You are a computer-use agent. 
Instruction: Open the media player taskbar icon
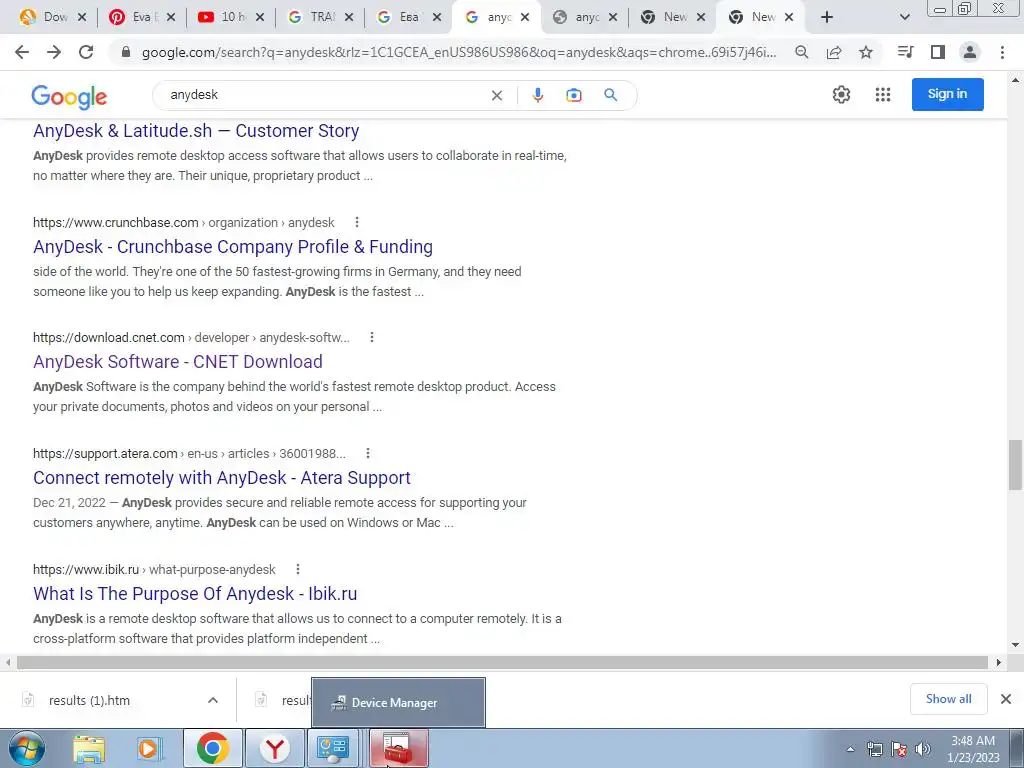pos(150,748)
